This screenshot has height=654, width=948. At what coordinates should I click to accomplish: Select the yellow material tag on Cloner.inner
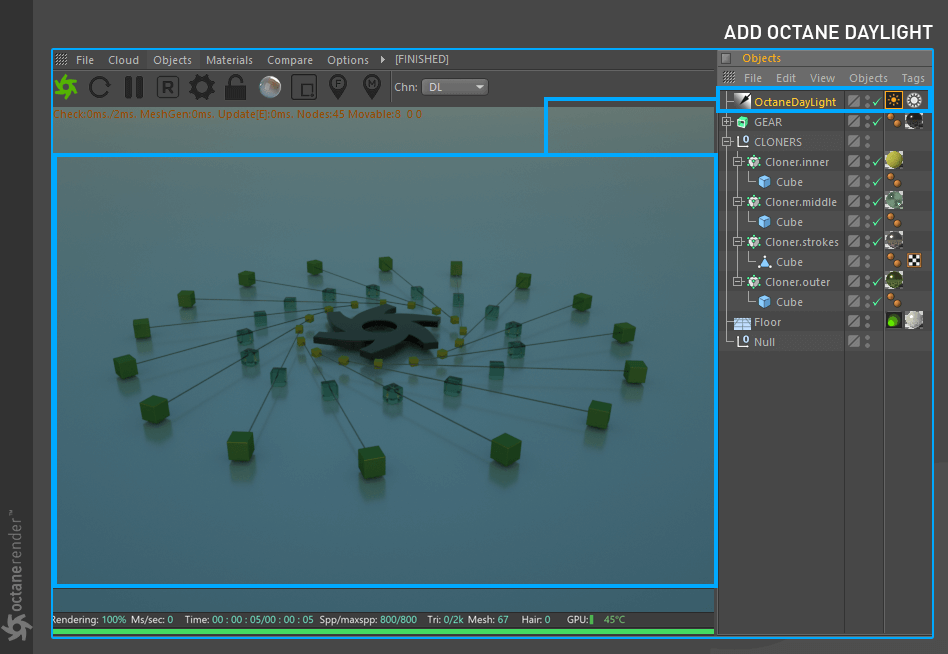tap(894, 160)
